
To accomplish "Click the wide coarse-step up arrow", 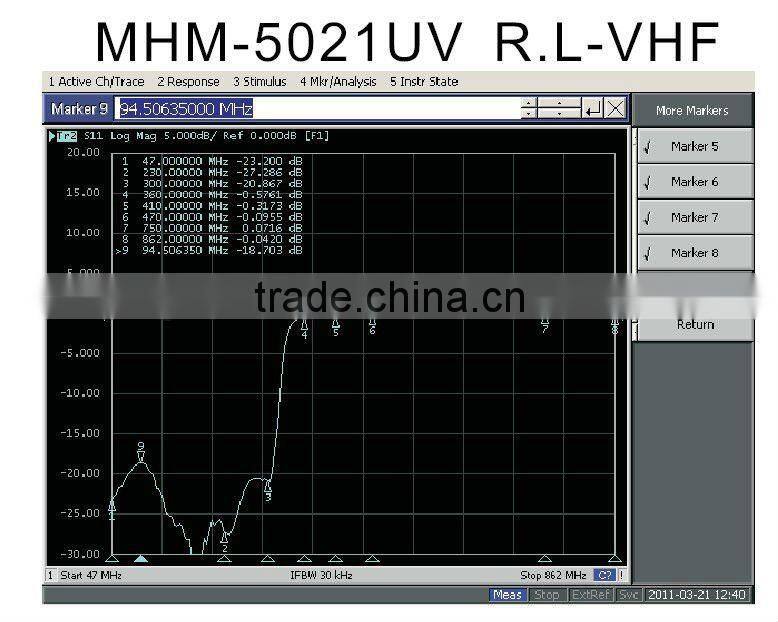I will point(559,103).
